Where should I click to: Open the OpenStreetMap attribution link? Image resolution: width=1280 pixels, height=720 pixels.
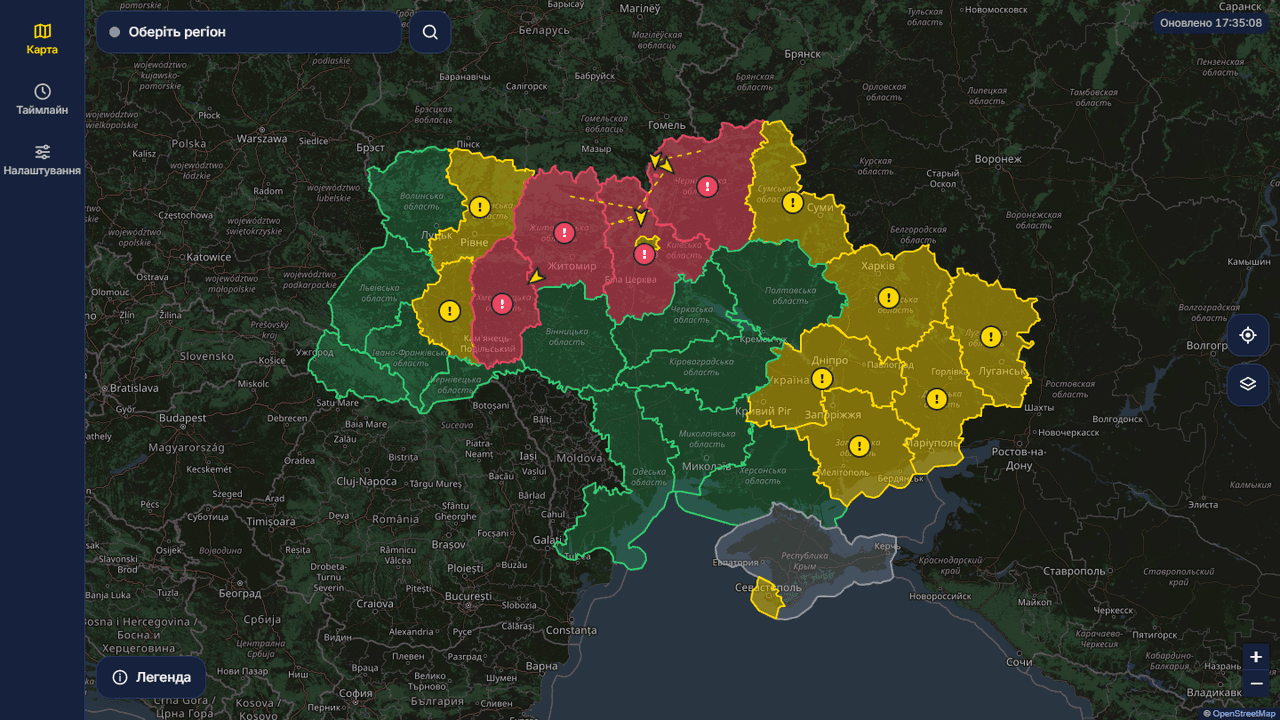click(1244, 713)
